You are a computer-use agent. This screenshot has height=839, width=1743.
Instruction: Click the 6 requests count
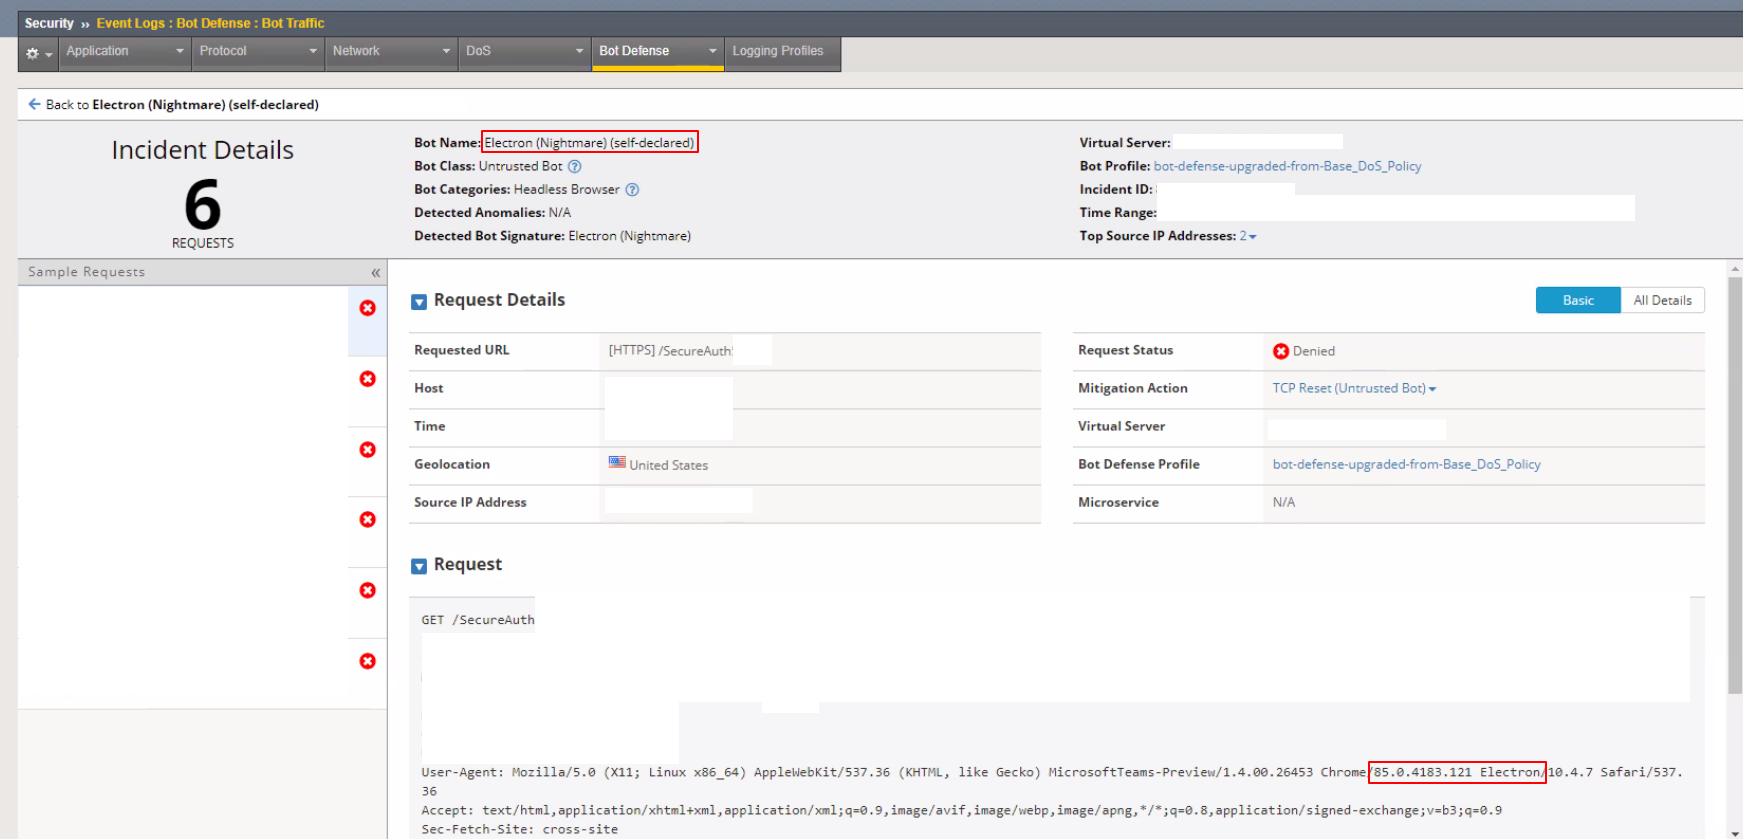pos(202,205)
